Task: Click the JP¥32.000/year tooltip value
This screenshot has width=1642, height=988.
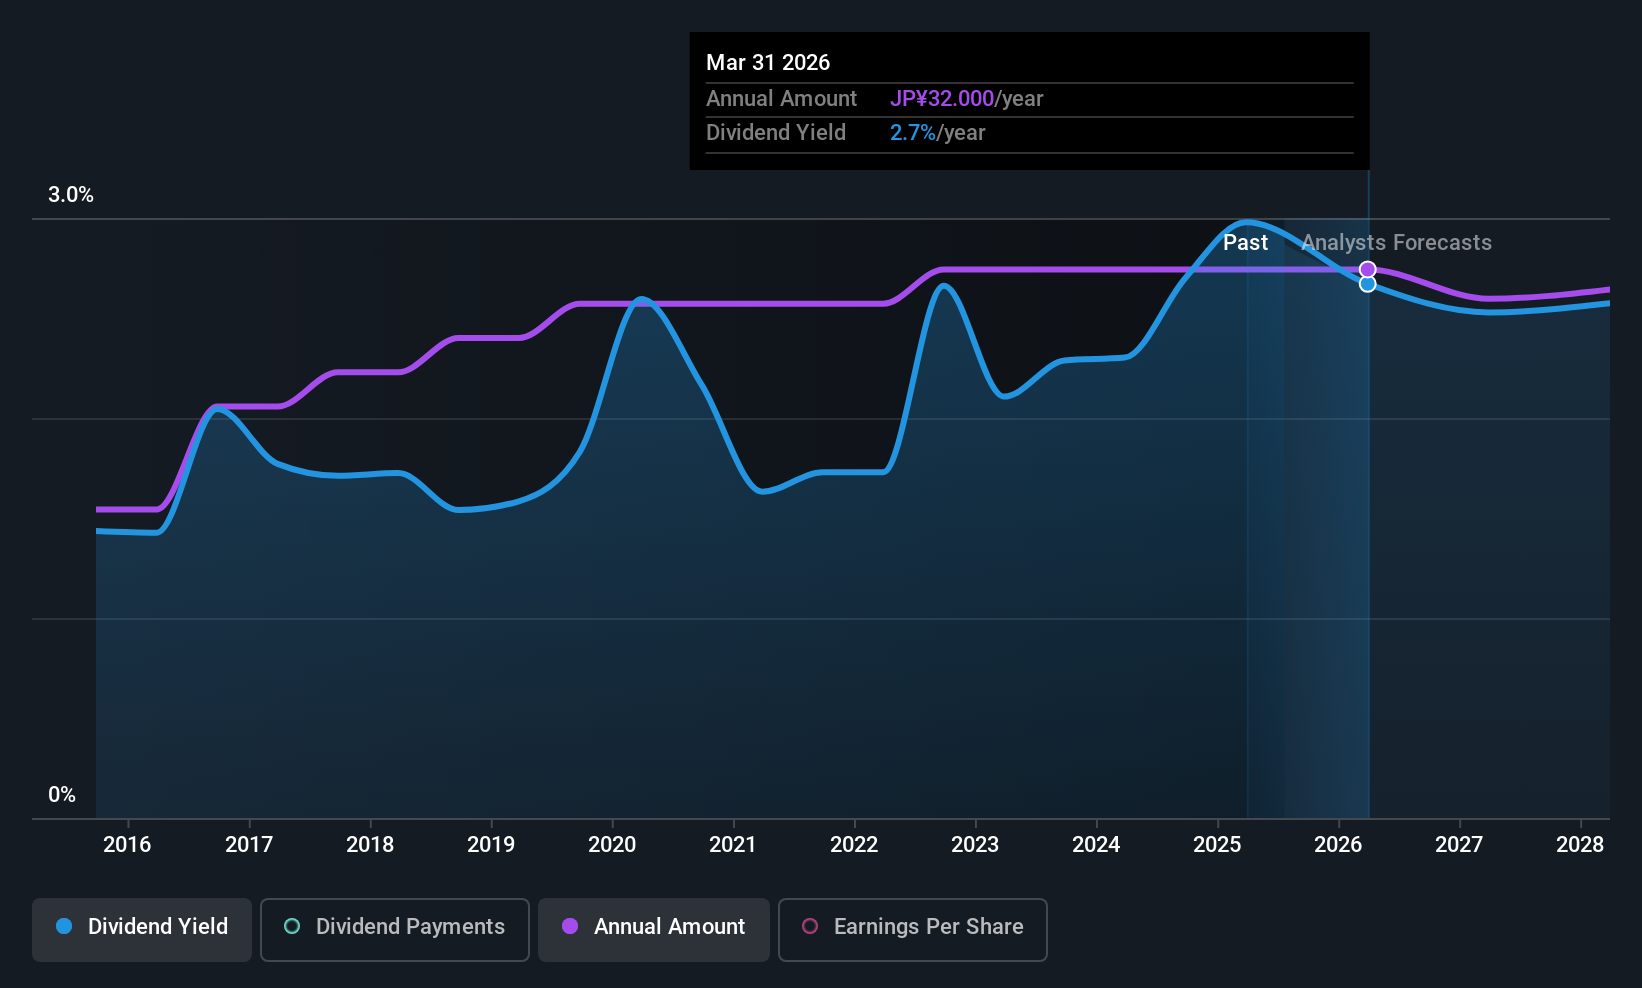Action: click(x=966, y=99)
